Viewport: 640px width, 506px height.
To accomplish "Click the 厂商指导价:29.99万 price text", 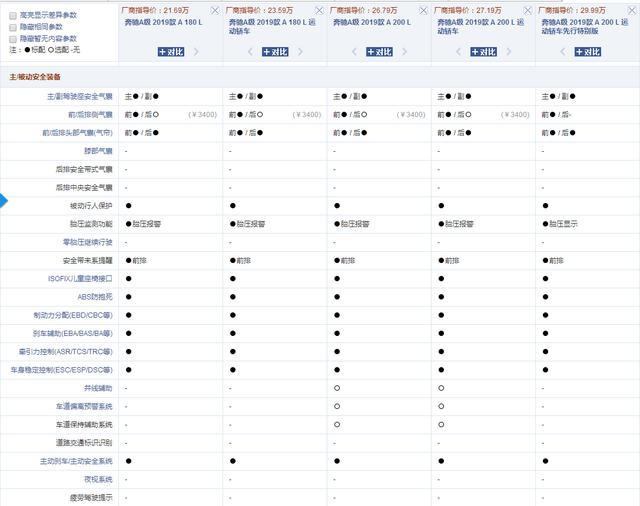I will coord(572,11).
